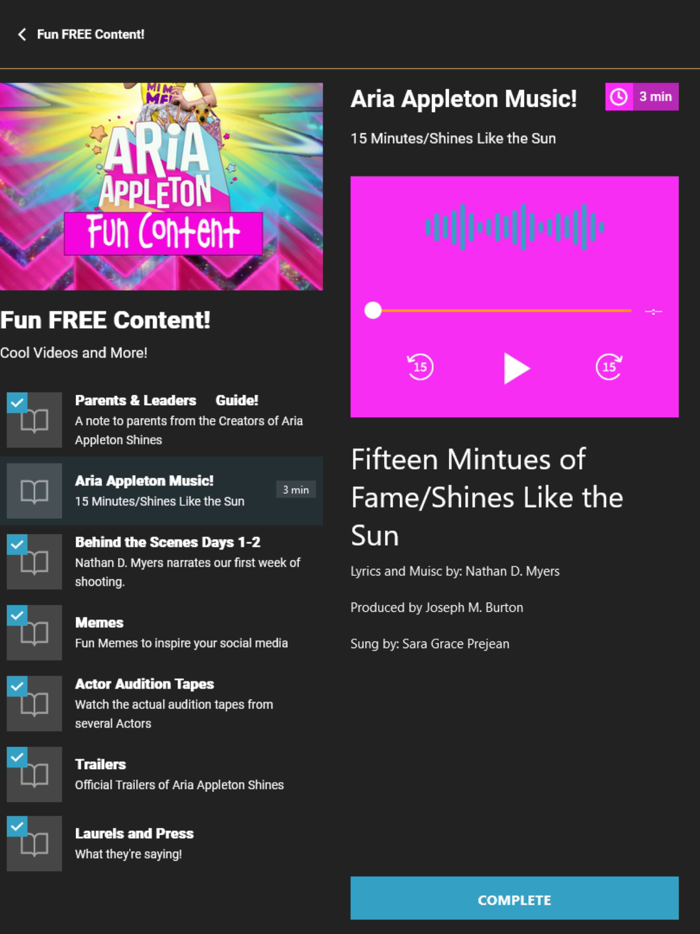The image size is (700, 934).
Task: Toggle the Actor Audition Tapes checkmark
Action: point(17,686)
